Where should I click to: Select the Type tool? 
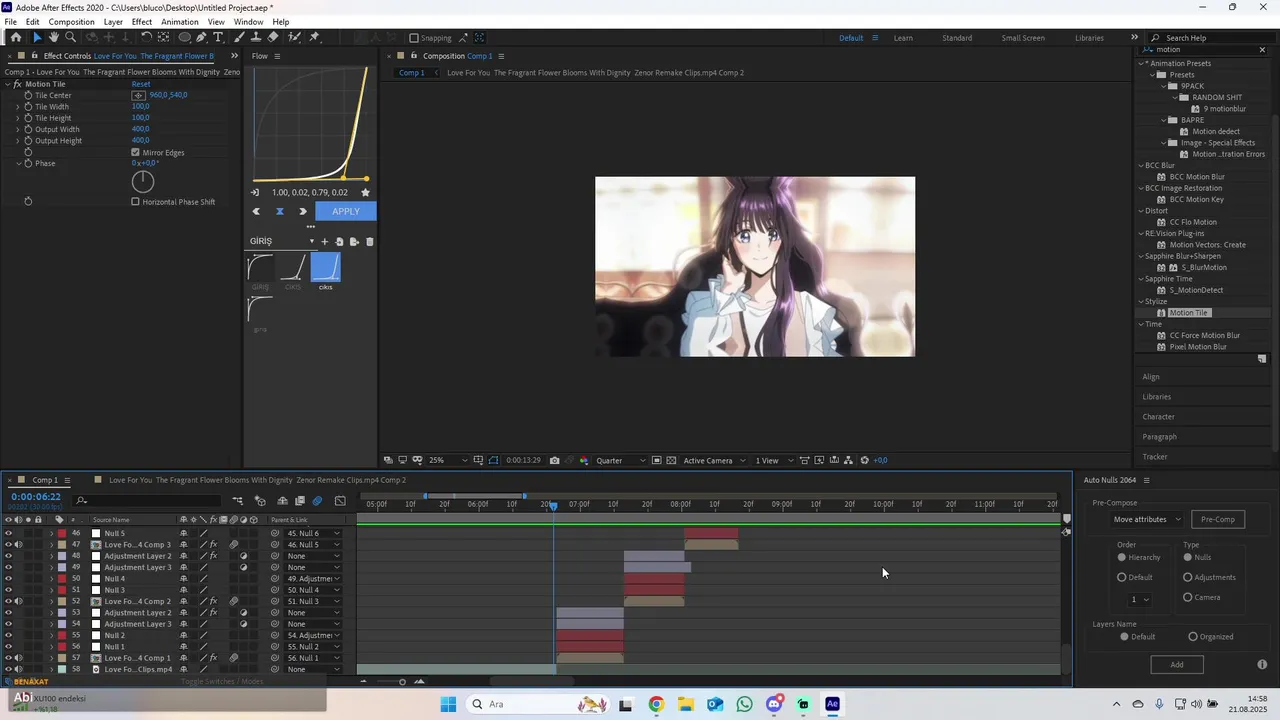click(x=218, y=38)
